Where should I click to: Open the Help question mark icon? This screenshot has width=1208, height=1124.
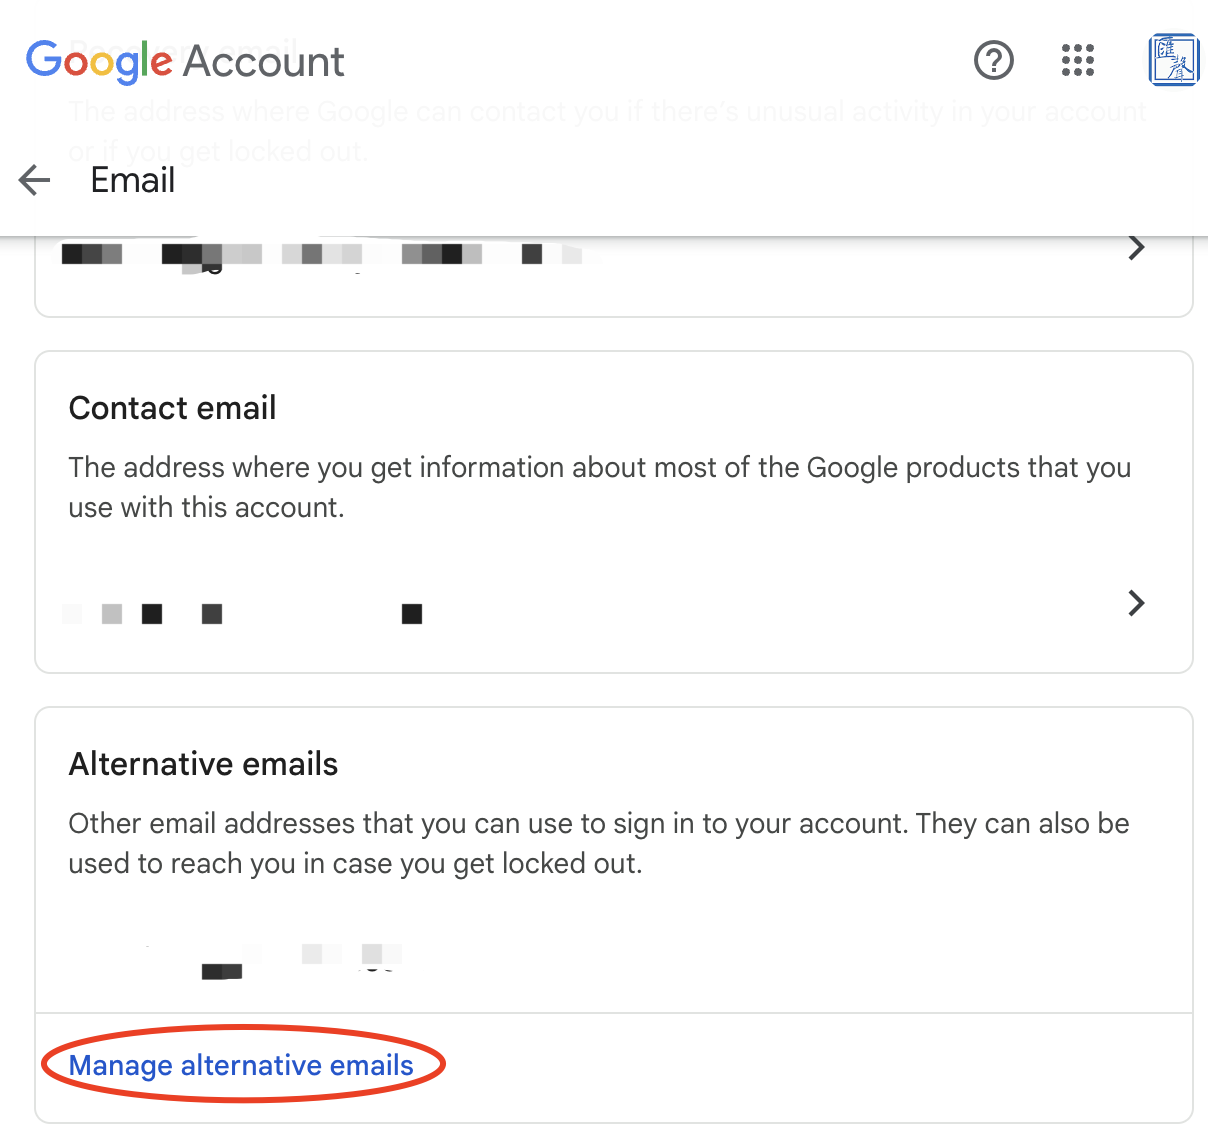pos(993,61)
